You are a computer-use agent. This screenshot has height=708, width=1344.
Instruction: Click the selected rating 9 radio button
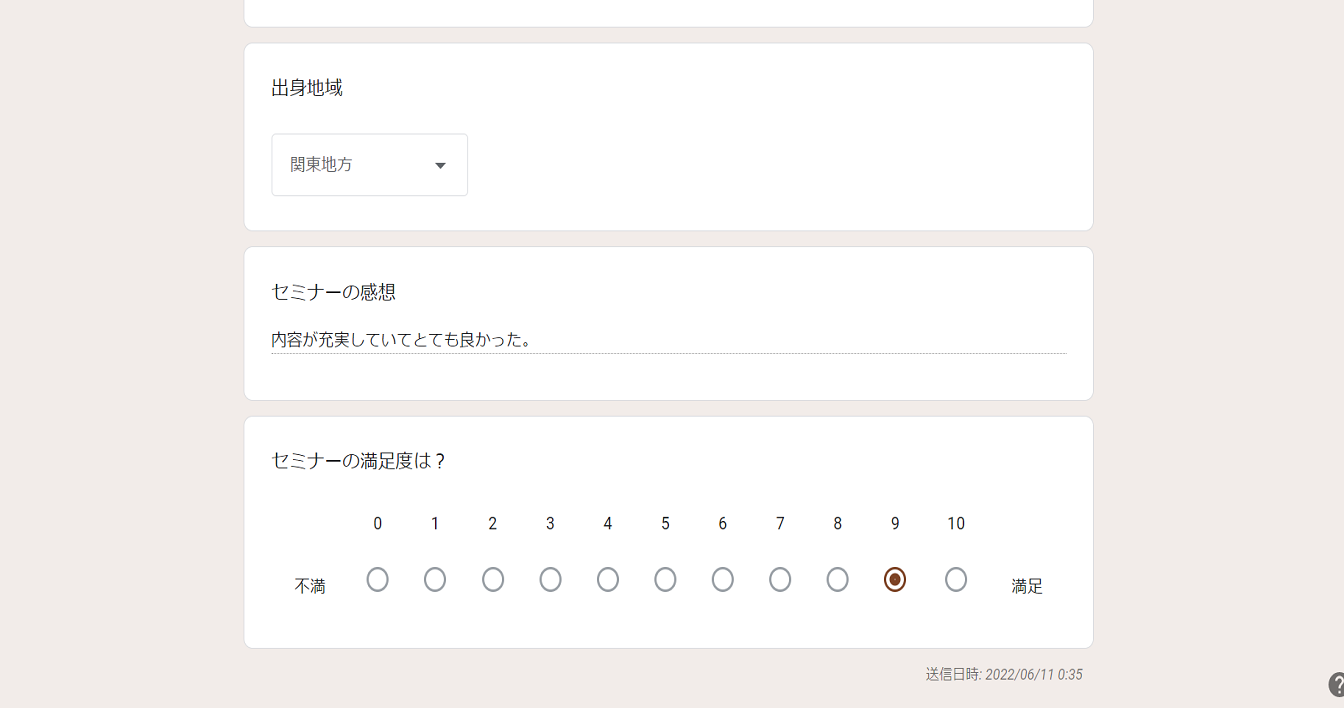coord(895,580)
